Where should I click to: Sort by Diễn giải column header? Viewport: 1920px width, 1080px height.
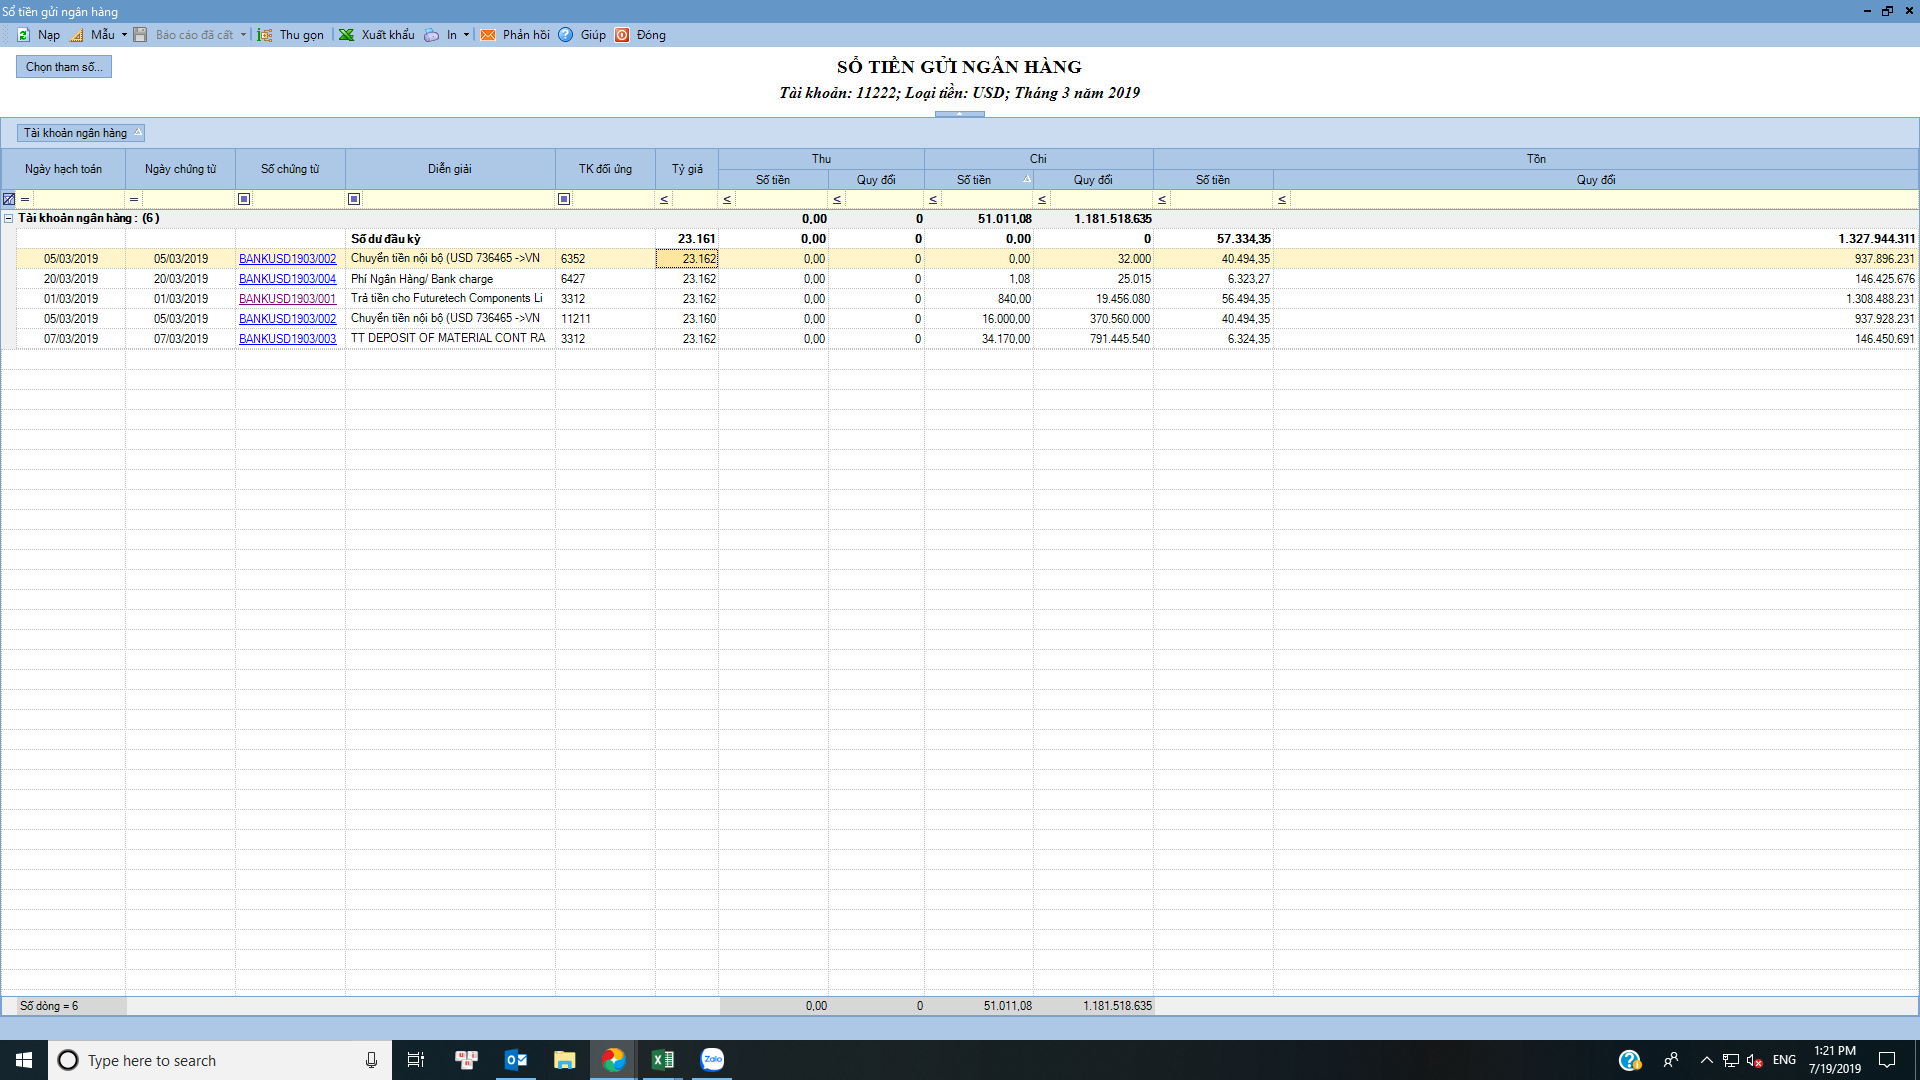(x=451, y=169)
